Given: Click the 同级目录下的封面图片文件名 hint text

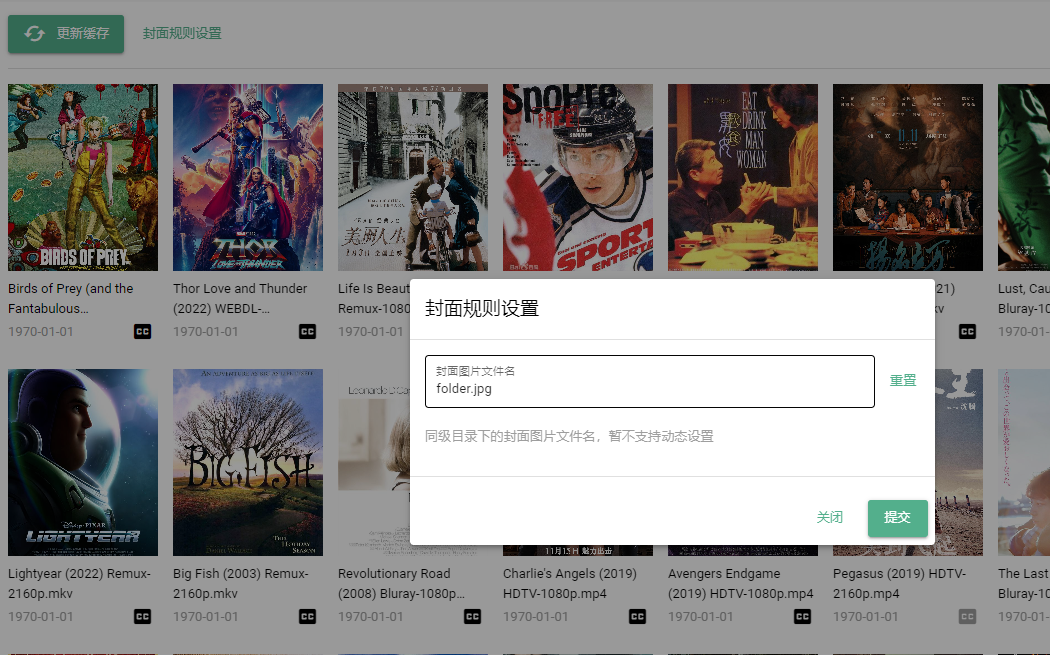Looking at the screenshot, I should pos(569,437).
